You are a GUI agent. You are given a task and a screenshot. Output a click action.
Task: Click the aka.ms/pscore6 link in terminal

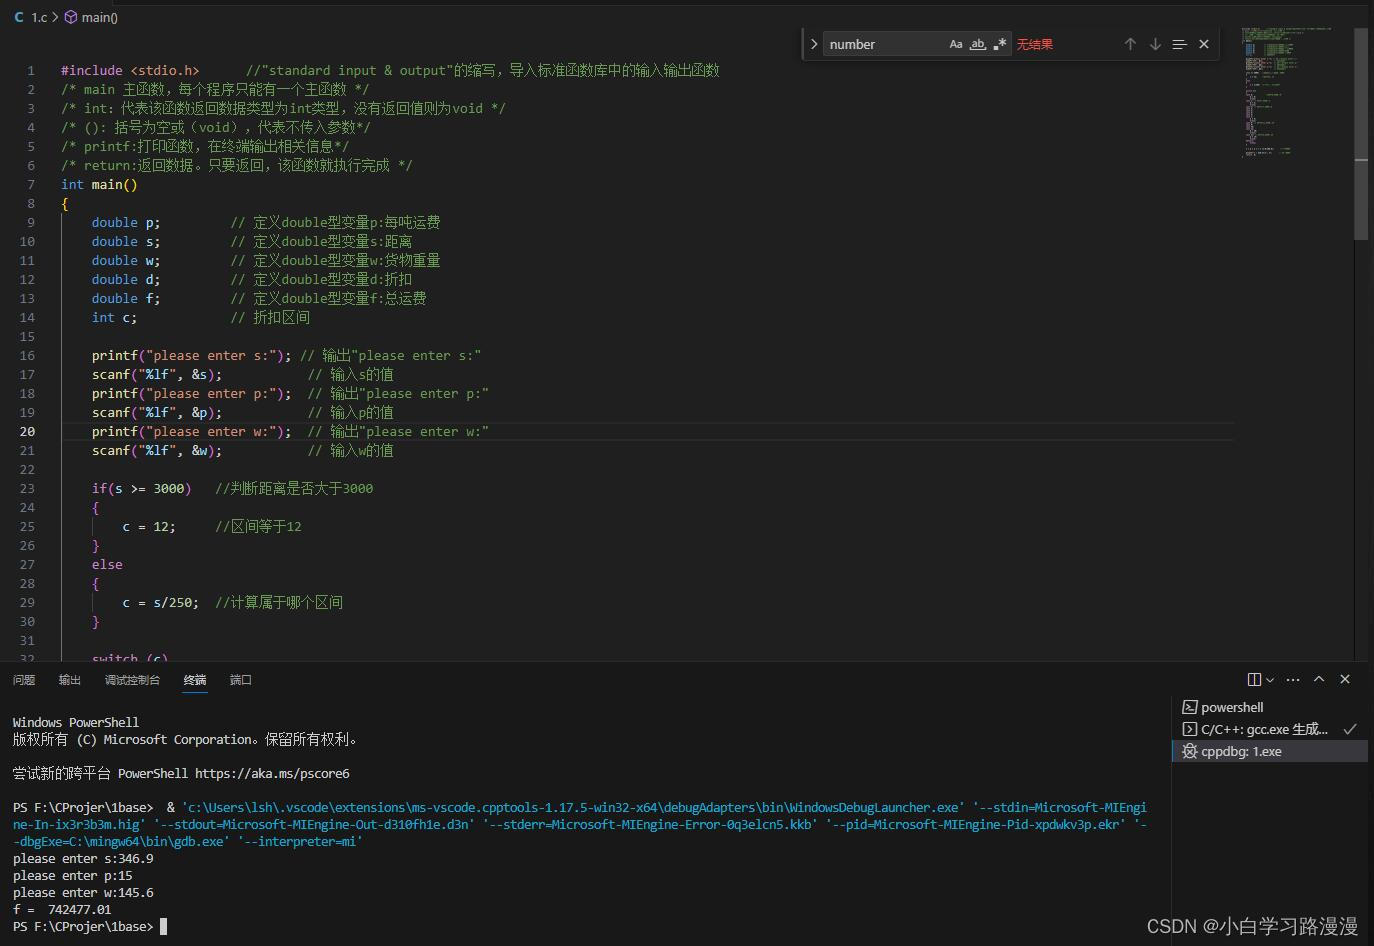pos(272,774)
